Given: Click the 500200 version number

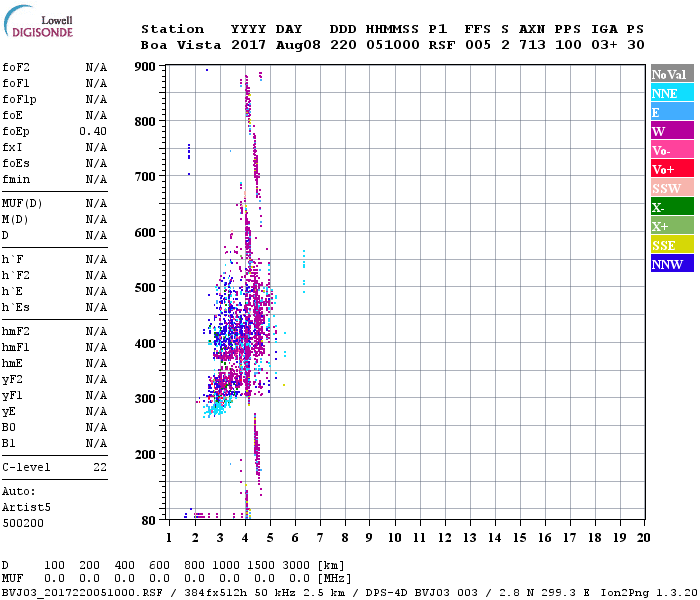Looking at the screenshot, I should (23, 523).
